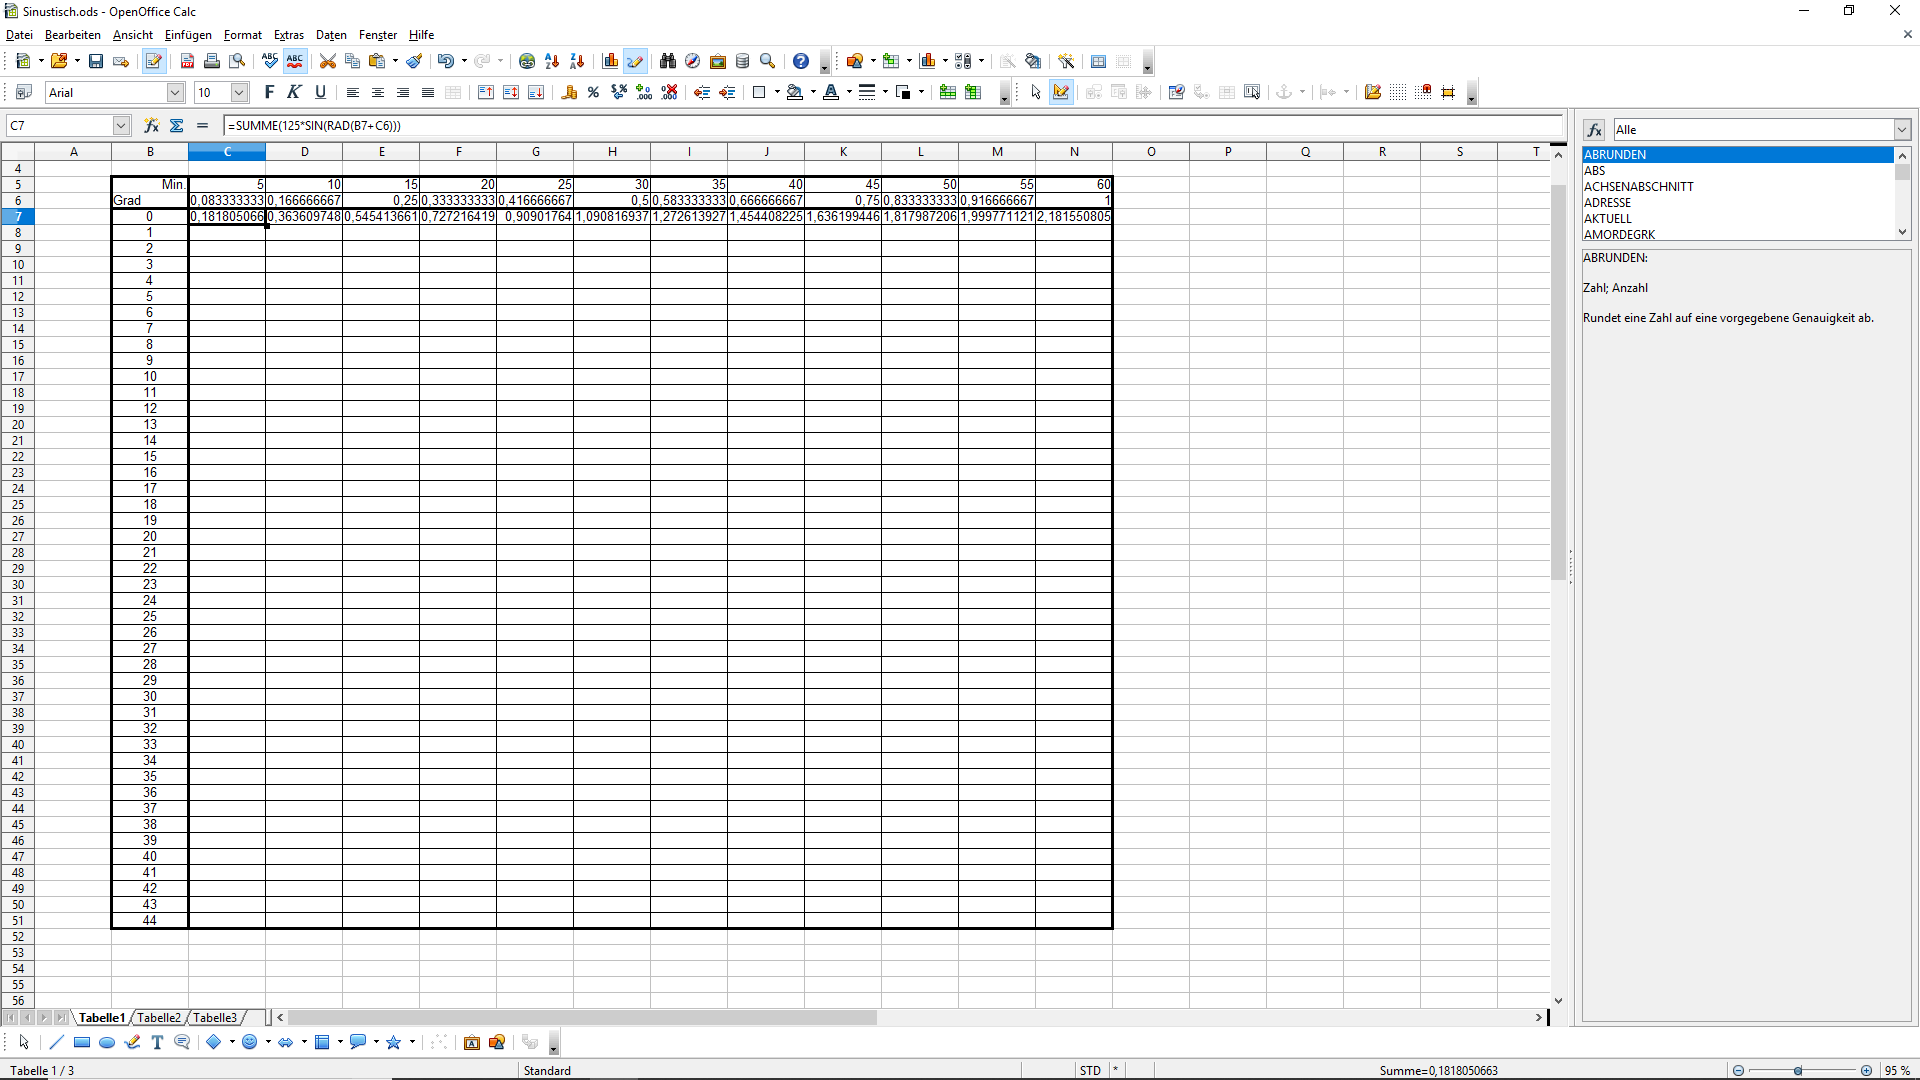This screenshot has width=1920, height=1080.
Task: Open the Gallery
Action: 717,61
